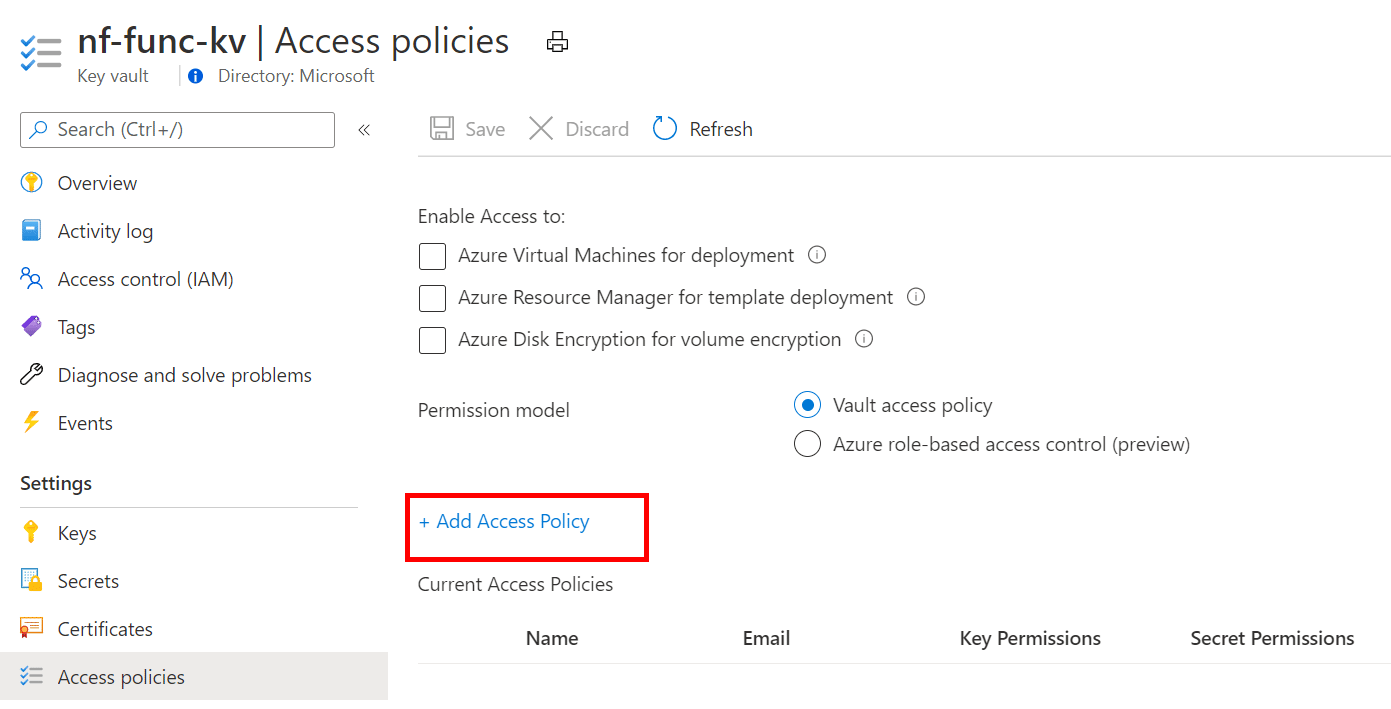Collapse the sidebar with the double chevron
Image resolution: width=1391 pixels, height=709 pixels.
tap(364, 130)
